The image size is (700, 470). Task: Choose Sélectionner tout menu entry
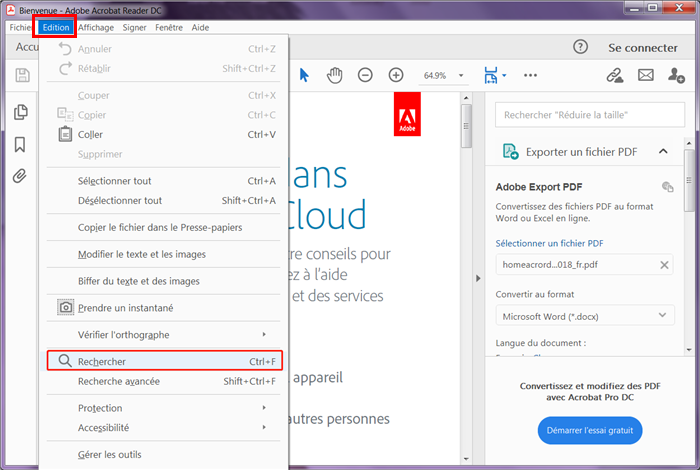pyautogui.click(x=164, y=181)
